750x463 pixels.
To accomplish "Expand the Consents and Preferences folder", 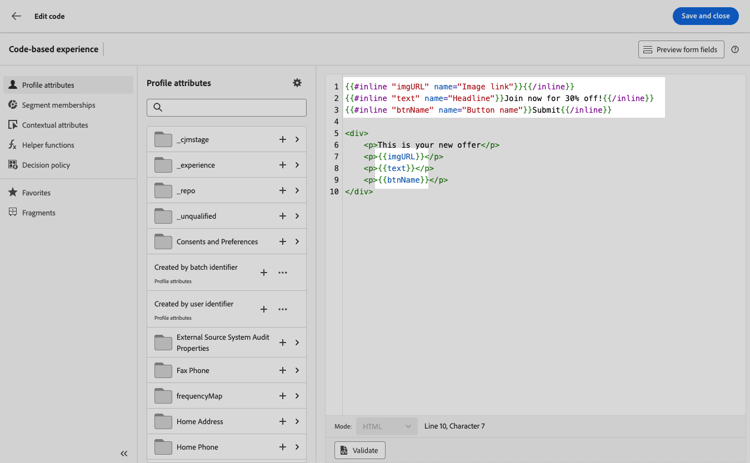I will [x=297, y=242].
